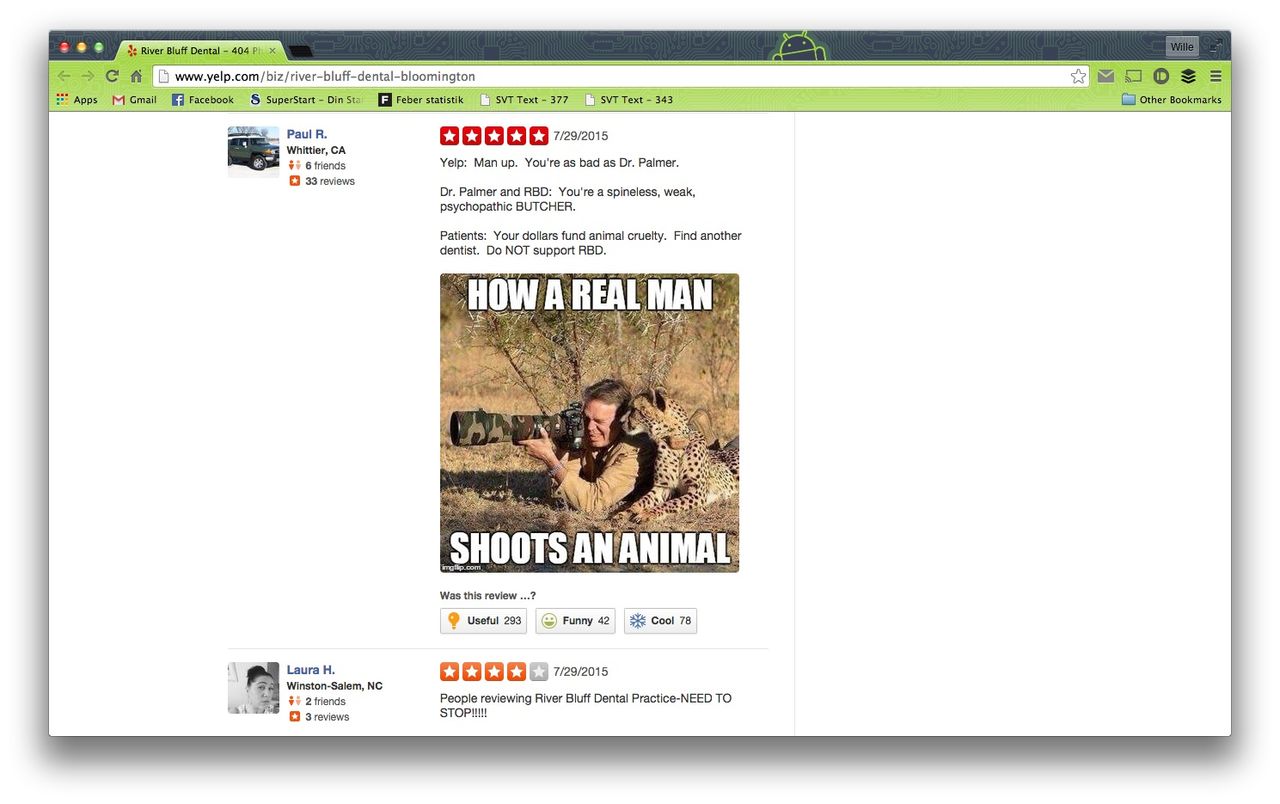
Task: Click the Chromecast cast extension icon
Action: (x=1133, y=76)
